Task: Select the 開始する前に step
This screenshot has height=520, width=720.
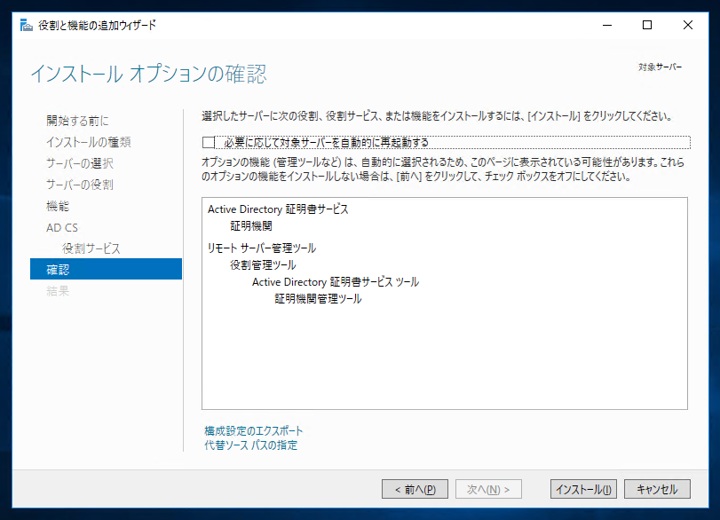Action: tap(78, 121)
